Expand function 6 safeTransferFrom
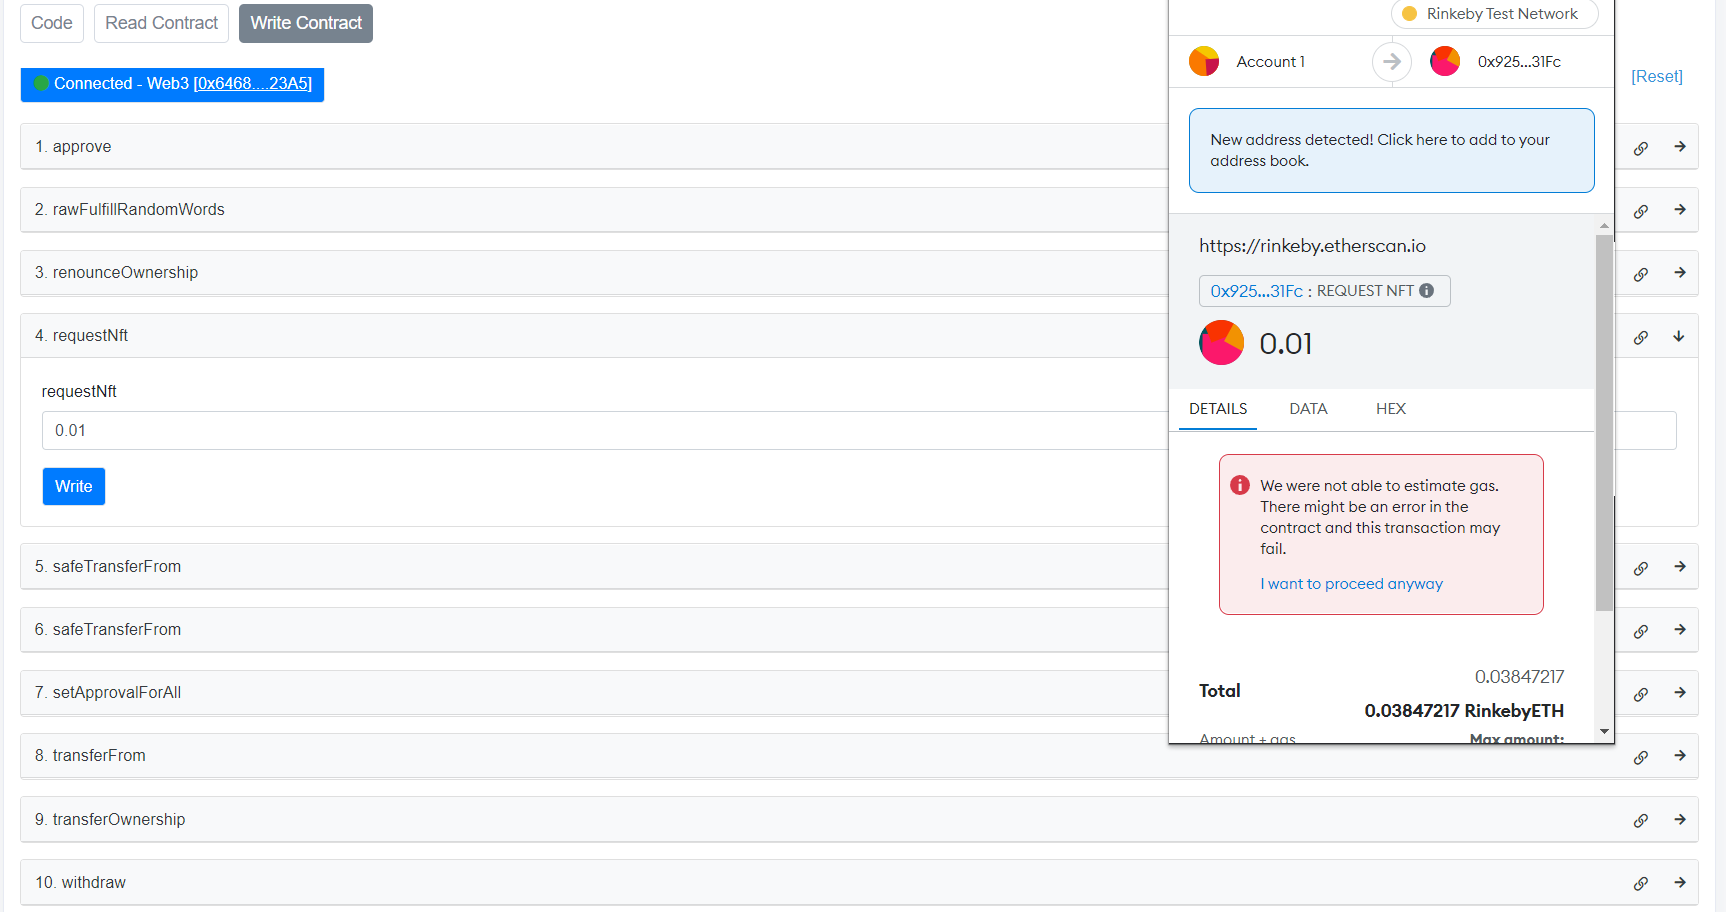This screenshot has height=912, width=1726. pos(1680,629)
